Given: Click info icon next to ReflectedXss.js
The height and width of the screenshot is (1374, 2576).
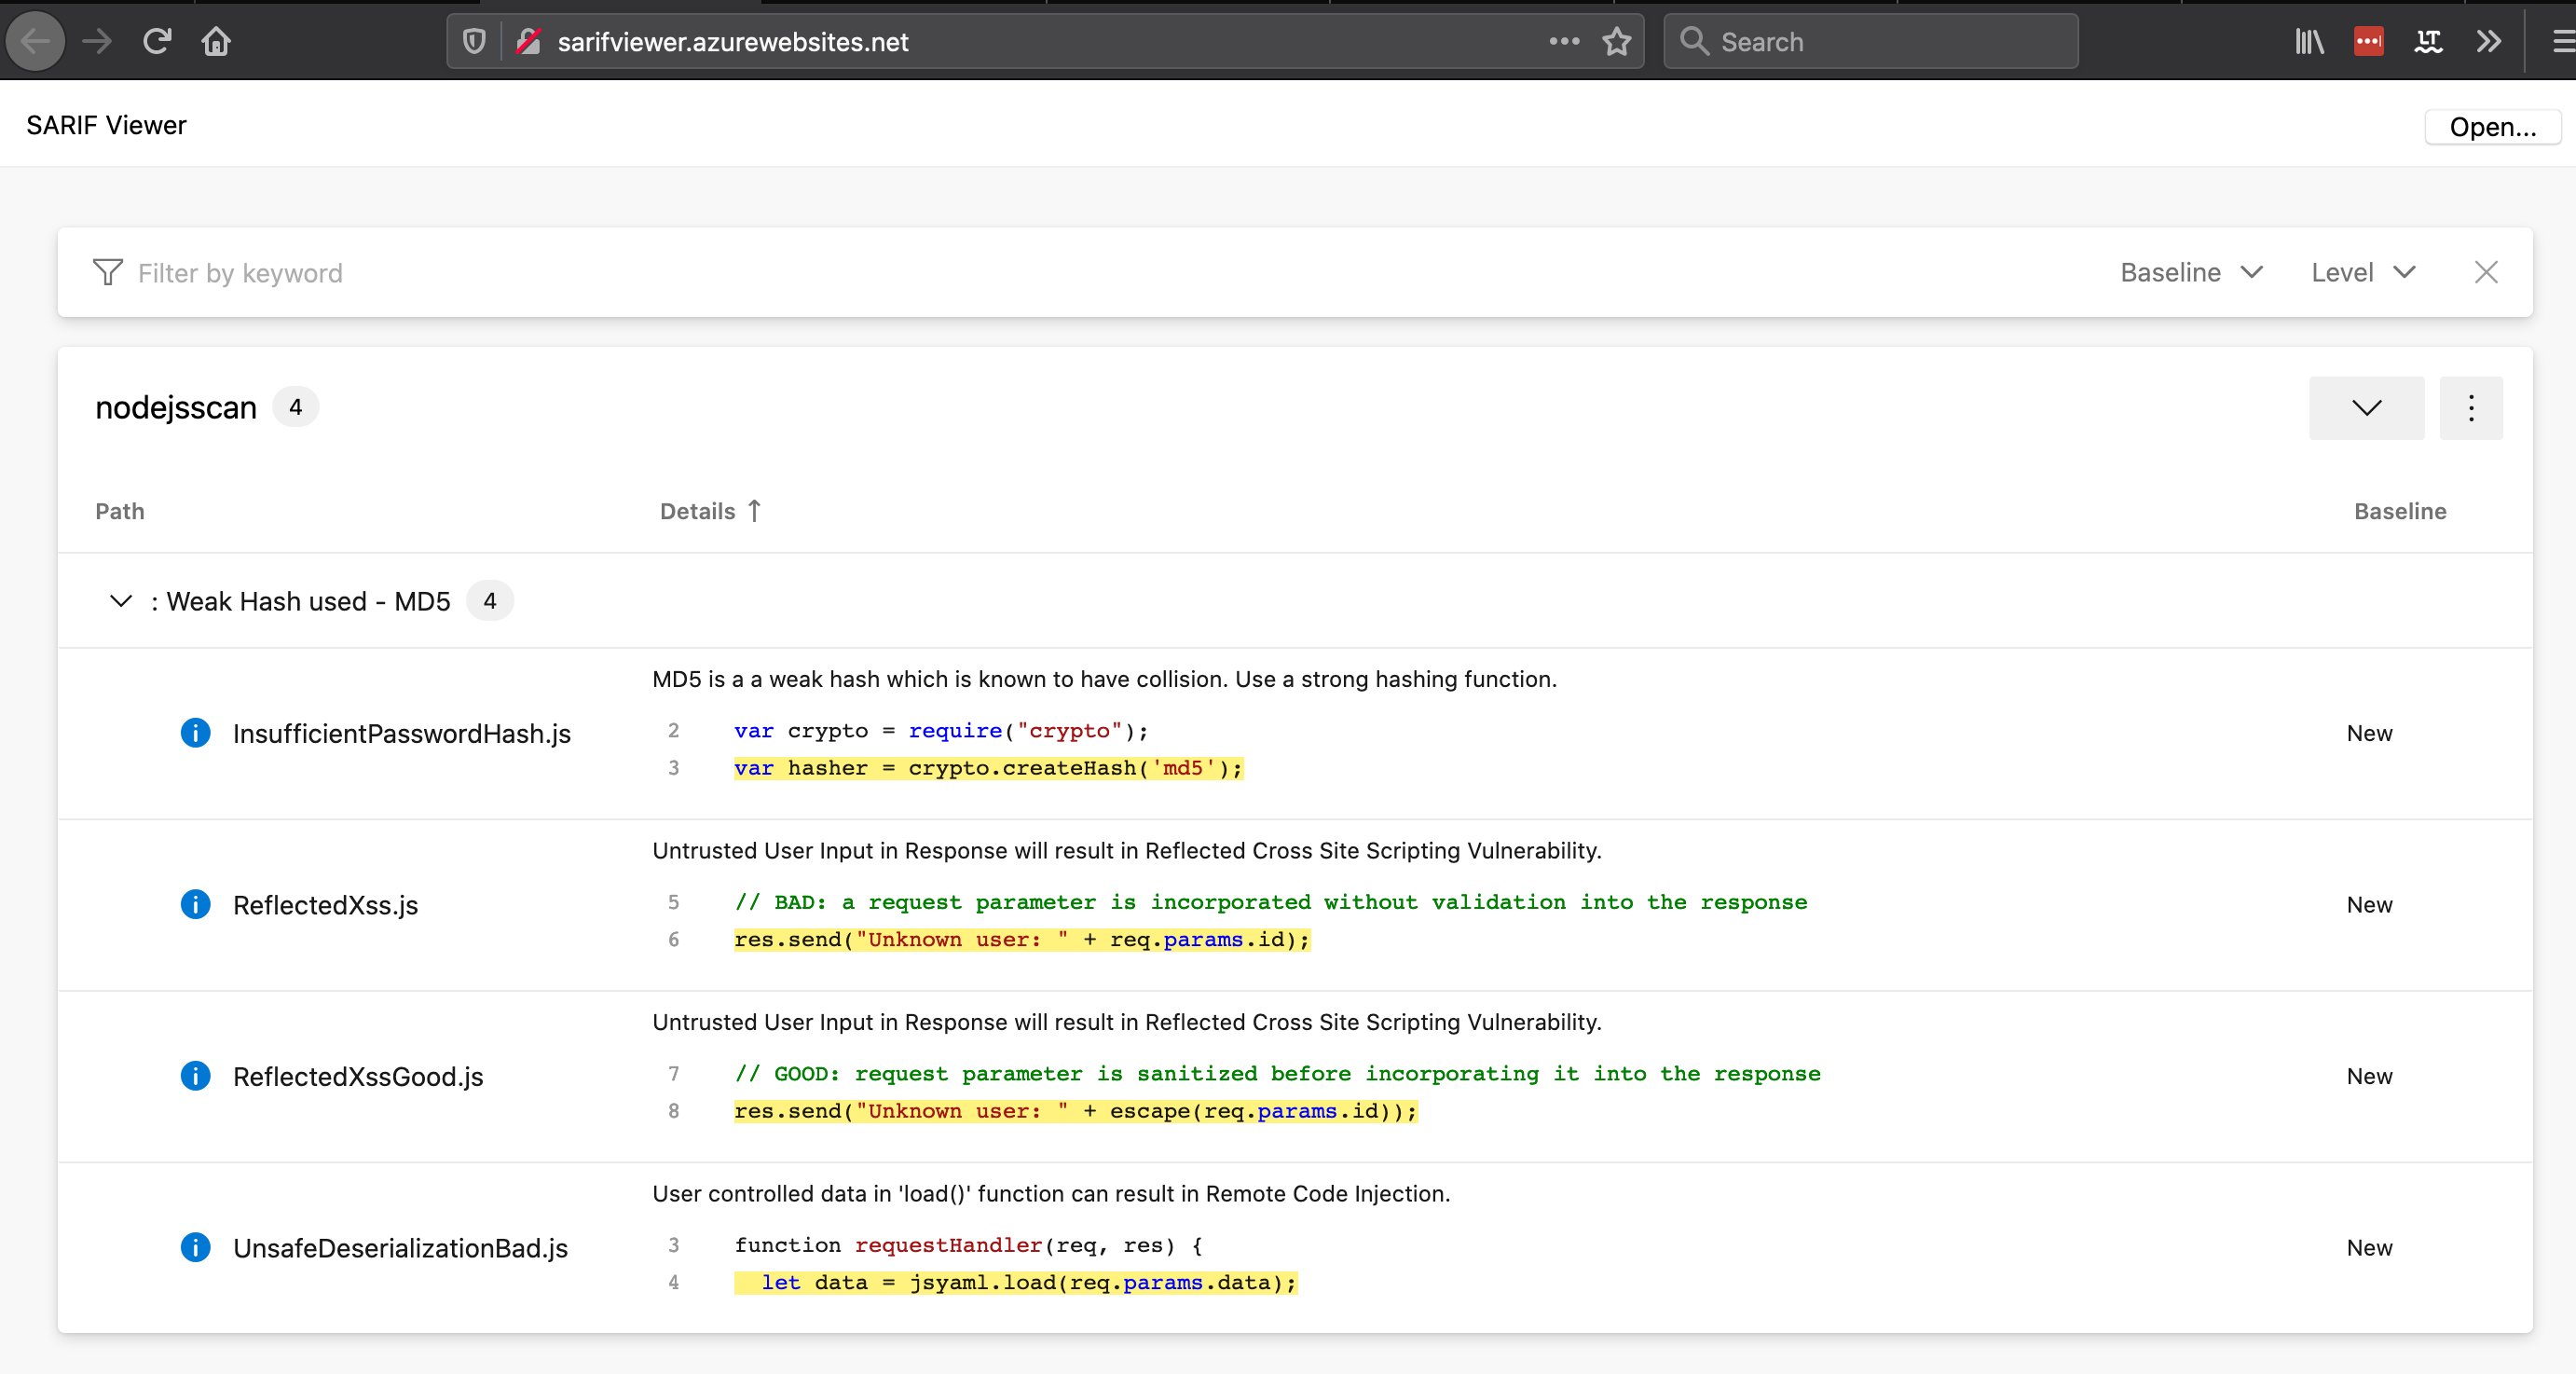Looking at the screenshot, I should pyautogui.click(x=195, y=904).
